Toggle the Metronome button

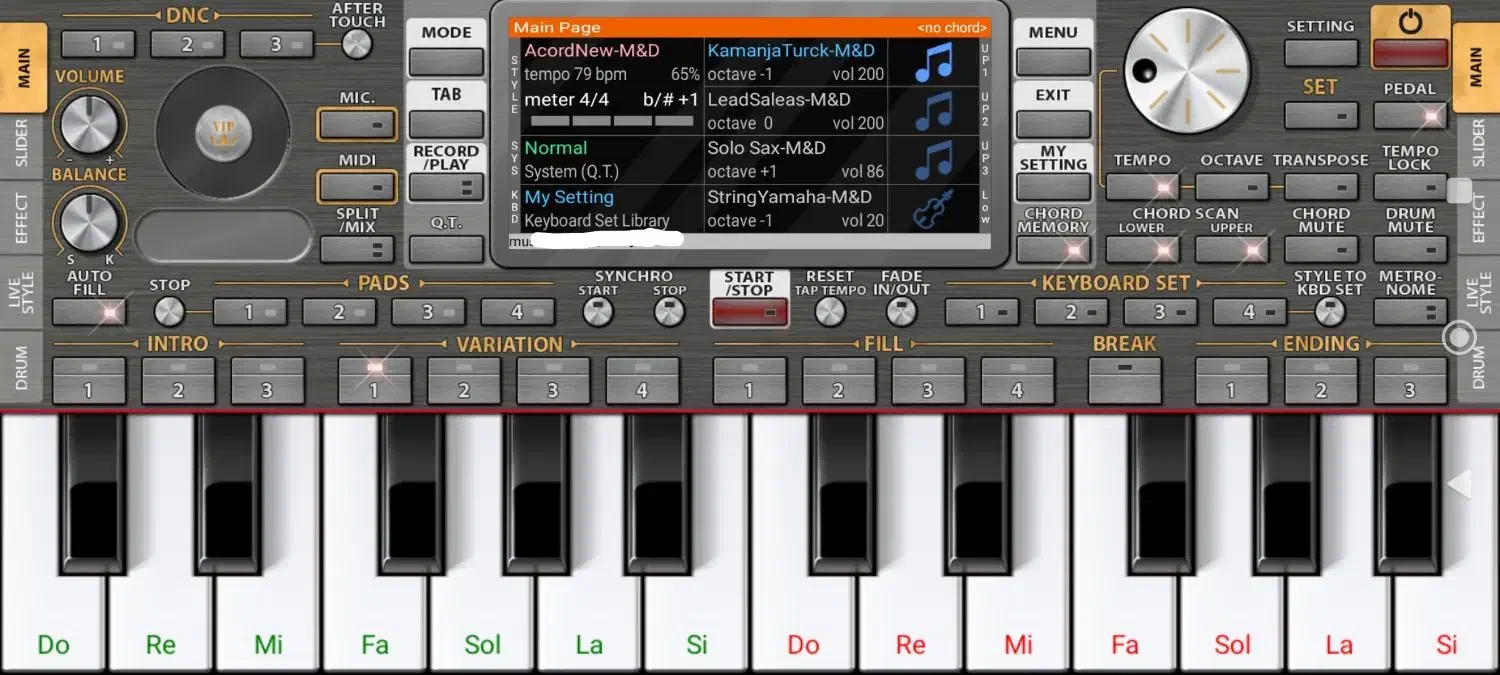pos(1410,312)
